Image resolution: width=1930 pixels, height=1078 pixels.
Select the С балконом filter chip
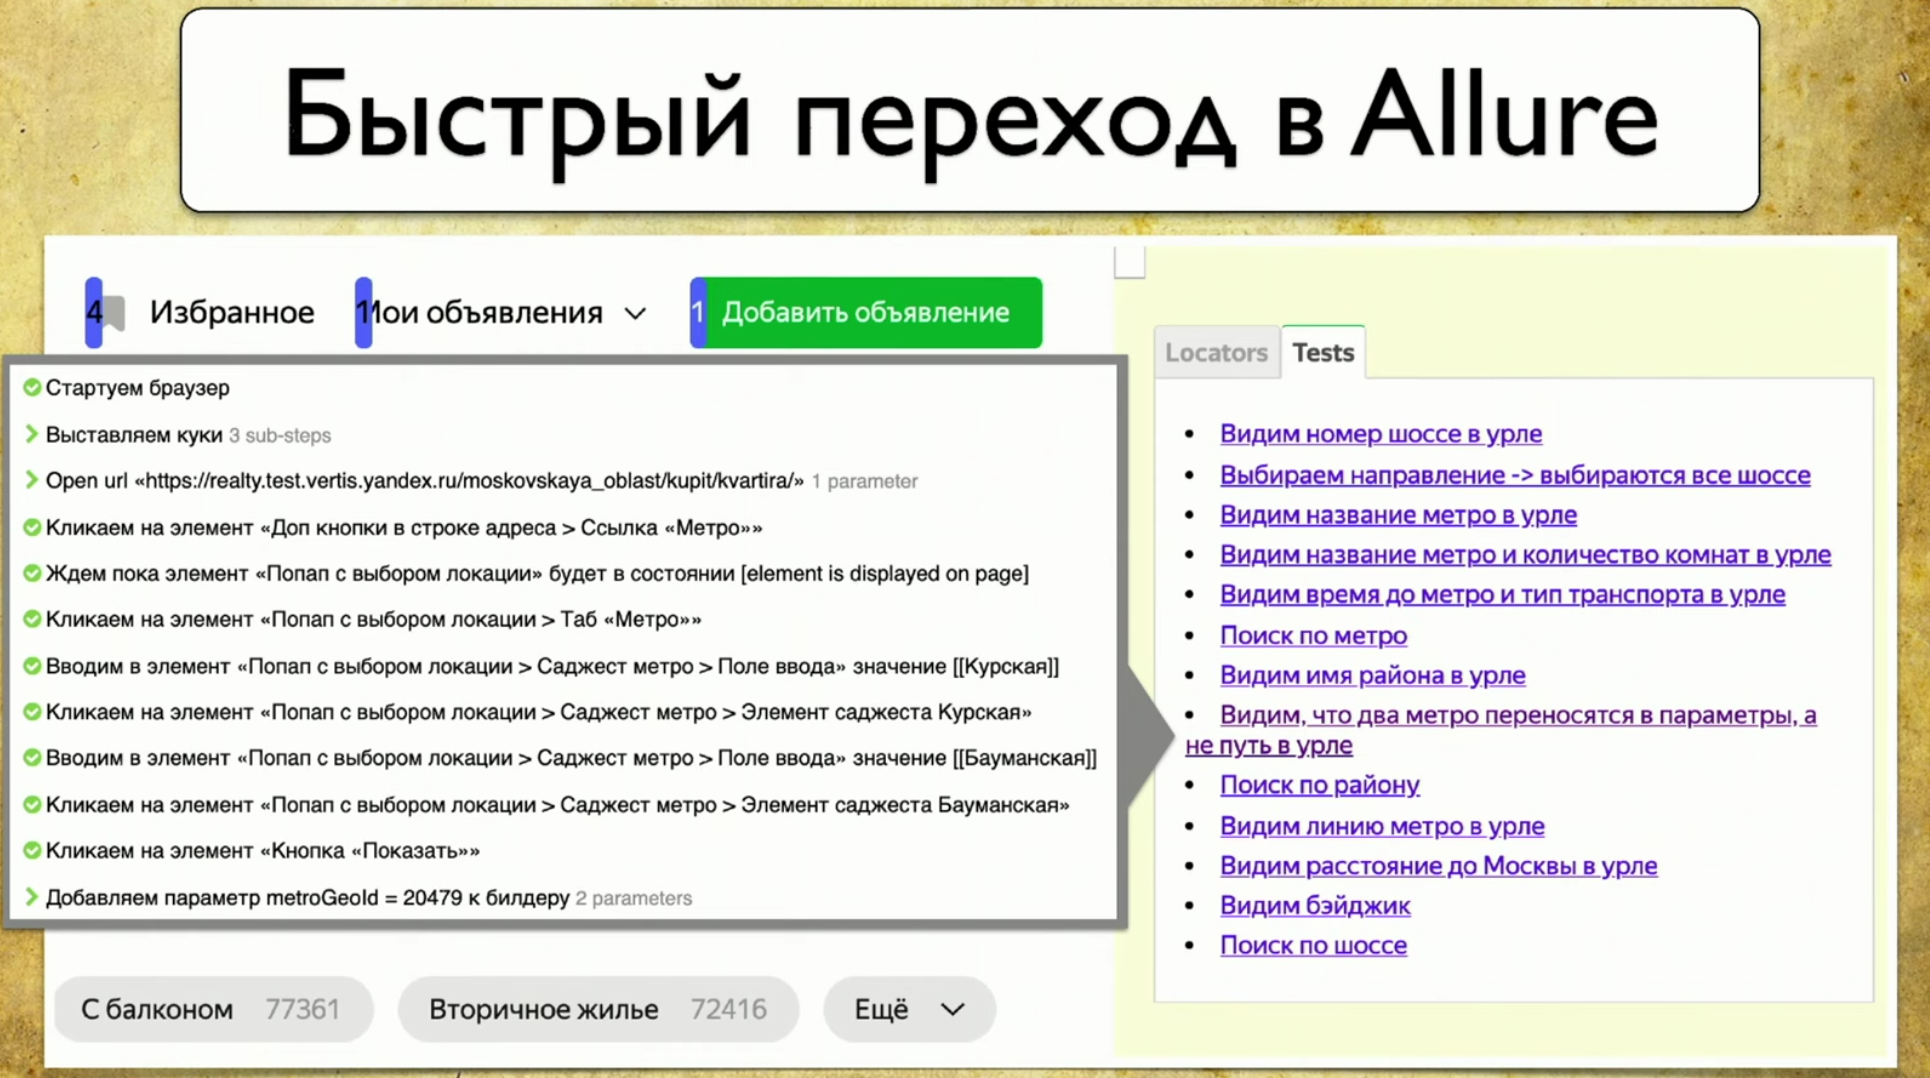point(213,1009)
